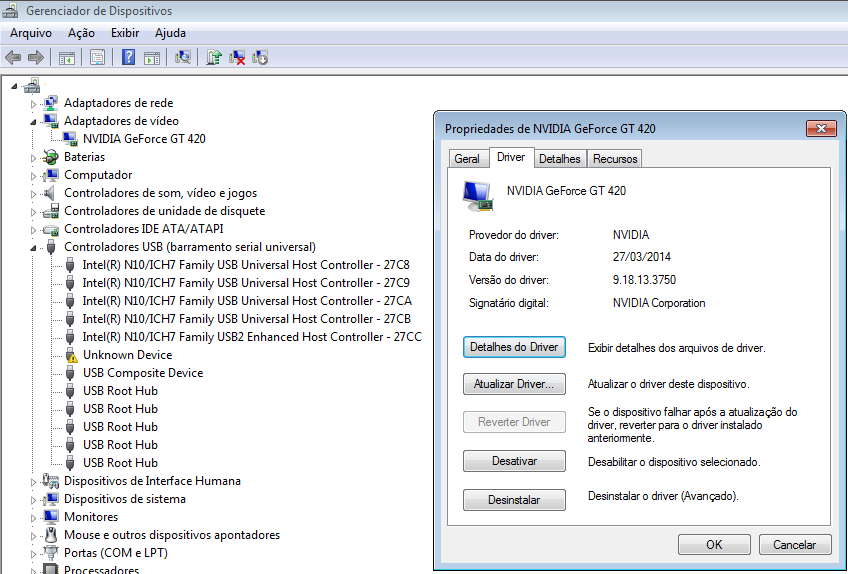848x574 pixels.
Task: Confirm with the OK button
Action: pyautogui.click(x=714, y=544)
